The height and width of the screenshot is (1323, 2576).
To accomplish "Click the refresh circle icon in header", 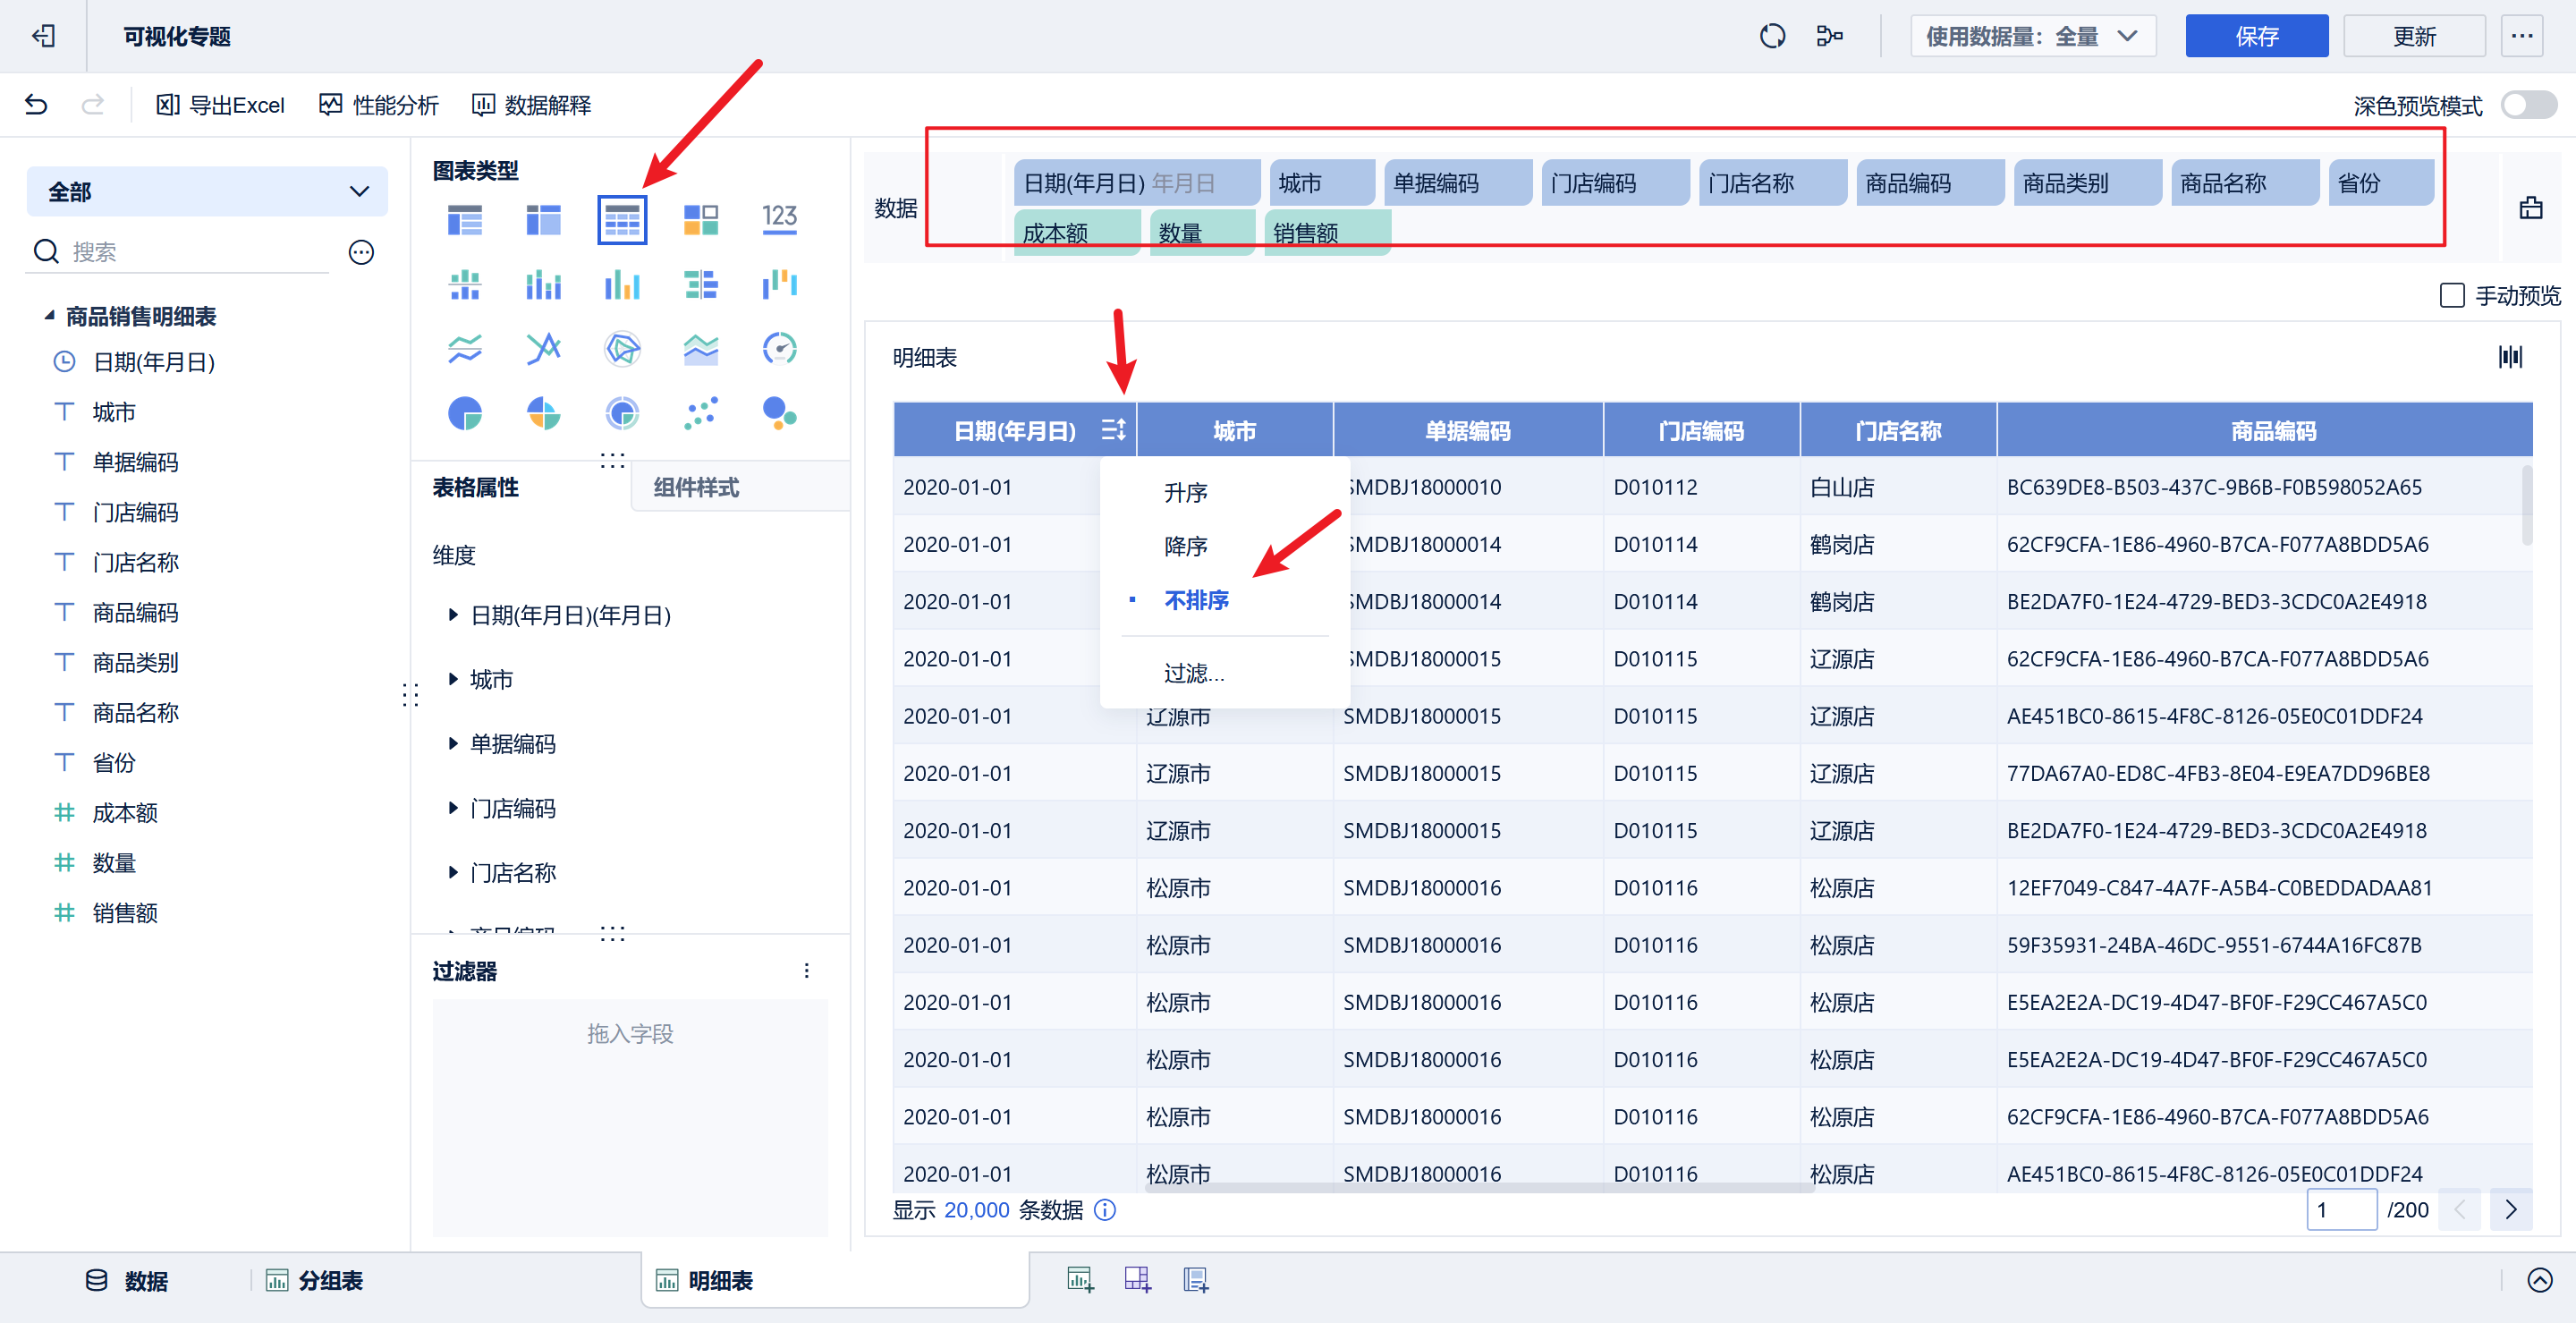I will [1772, 36].
